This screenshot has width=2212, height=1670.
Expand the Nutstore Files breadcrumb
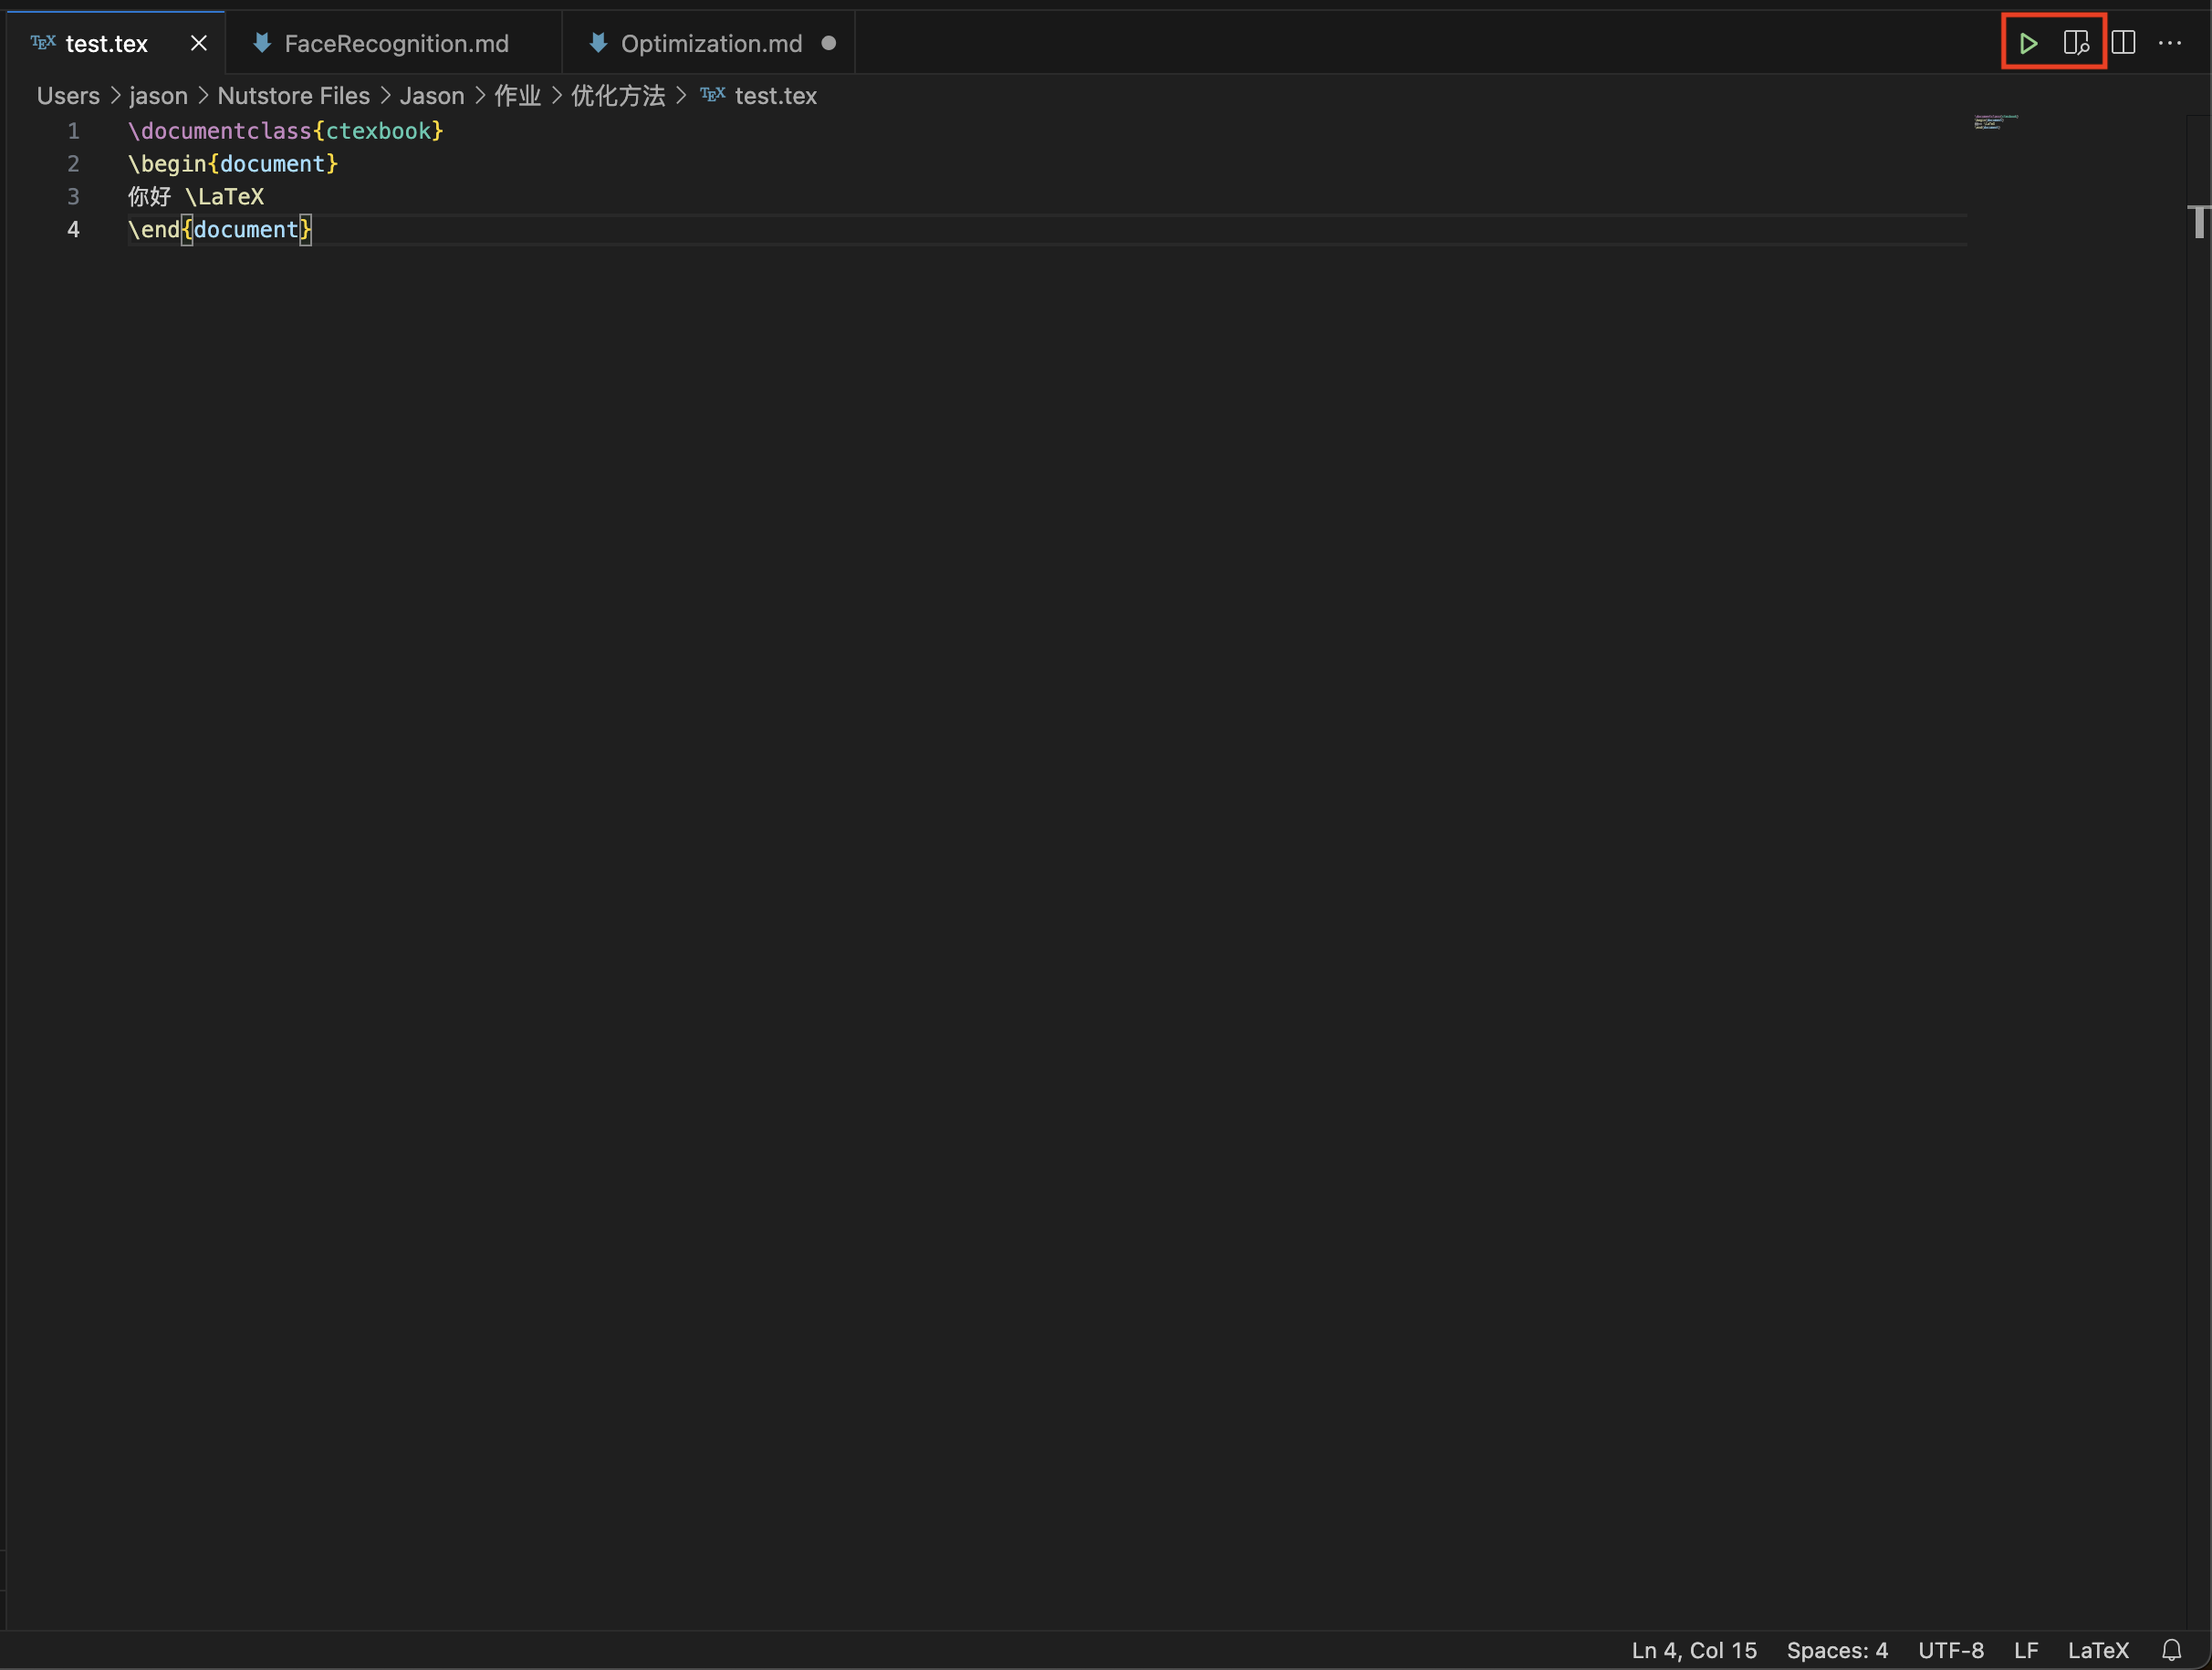(x=293, y=96)
